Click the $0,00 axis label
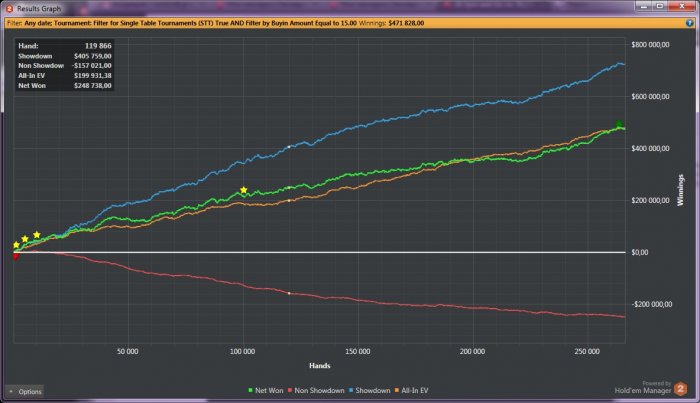 click(639, 252)
